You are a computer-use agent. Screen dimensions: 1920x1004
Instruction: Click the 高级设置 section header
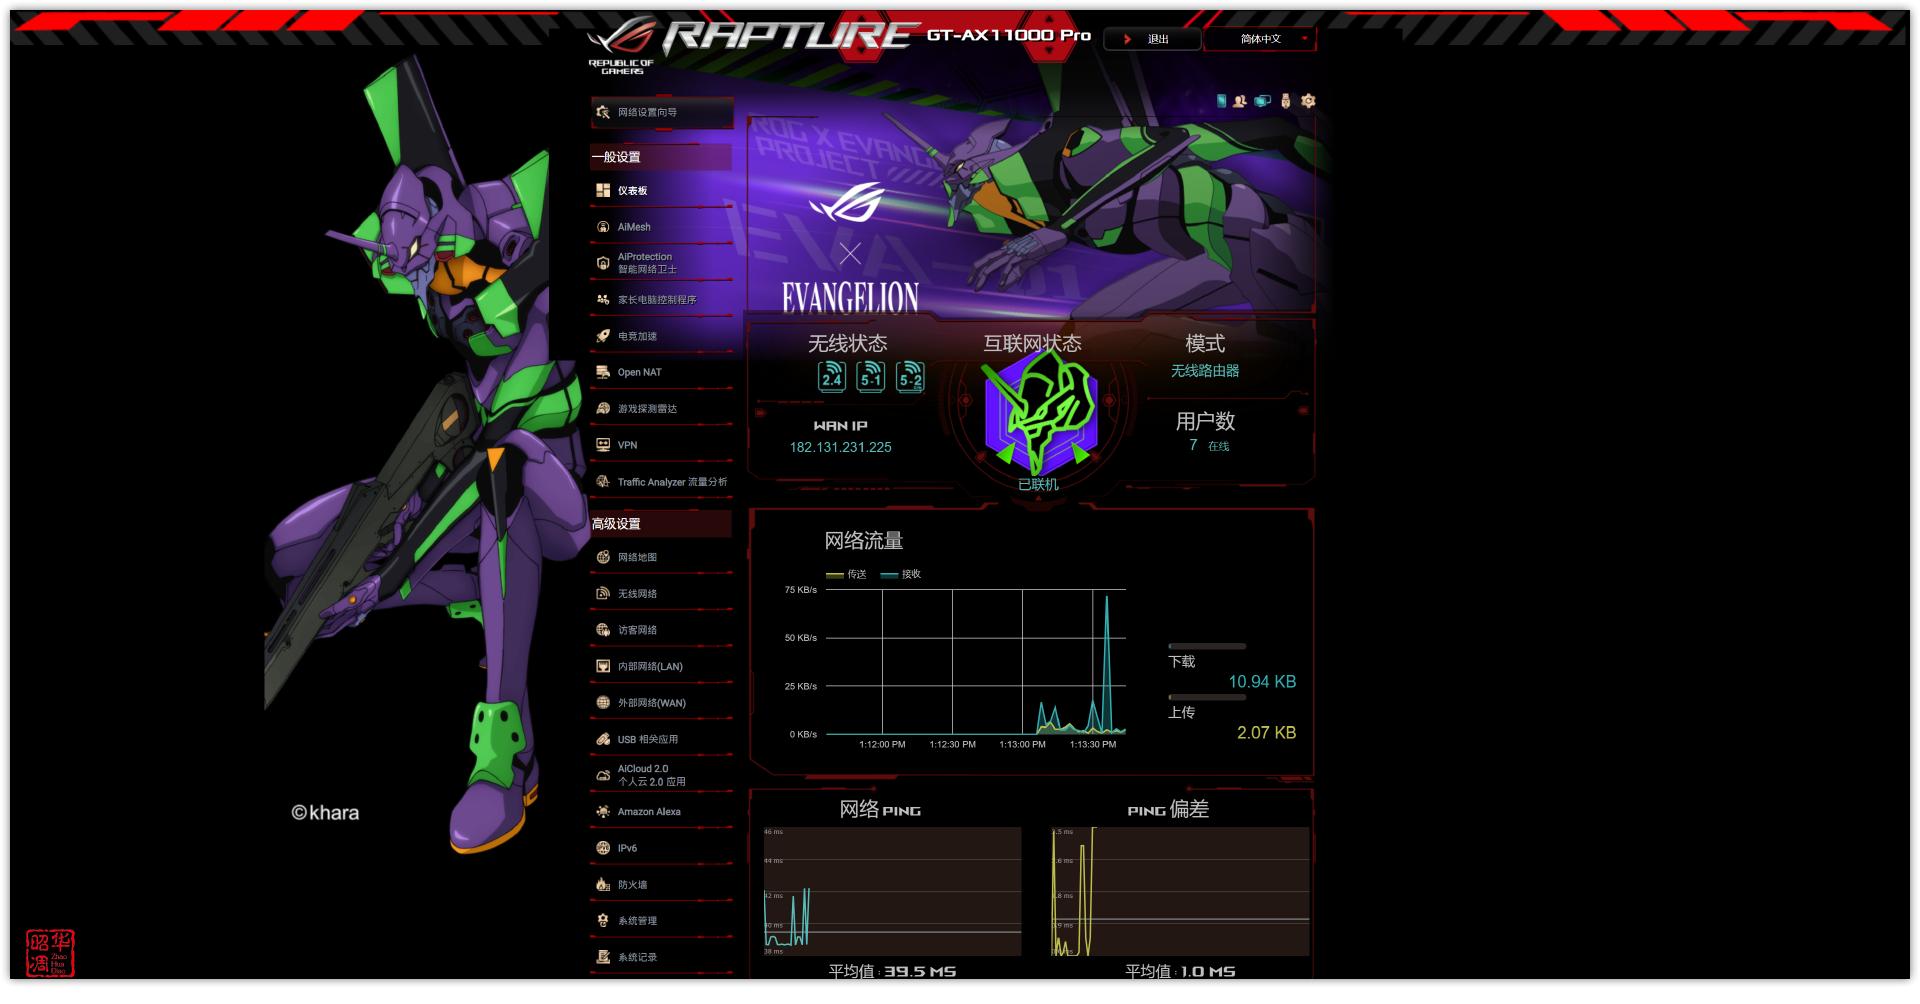click(x=661, y=524)
